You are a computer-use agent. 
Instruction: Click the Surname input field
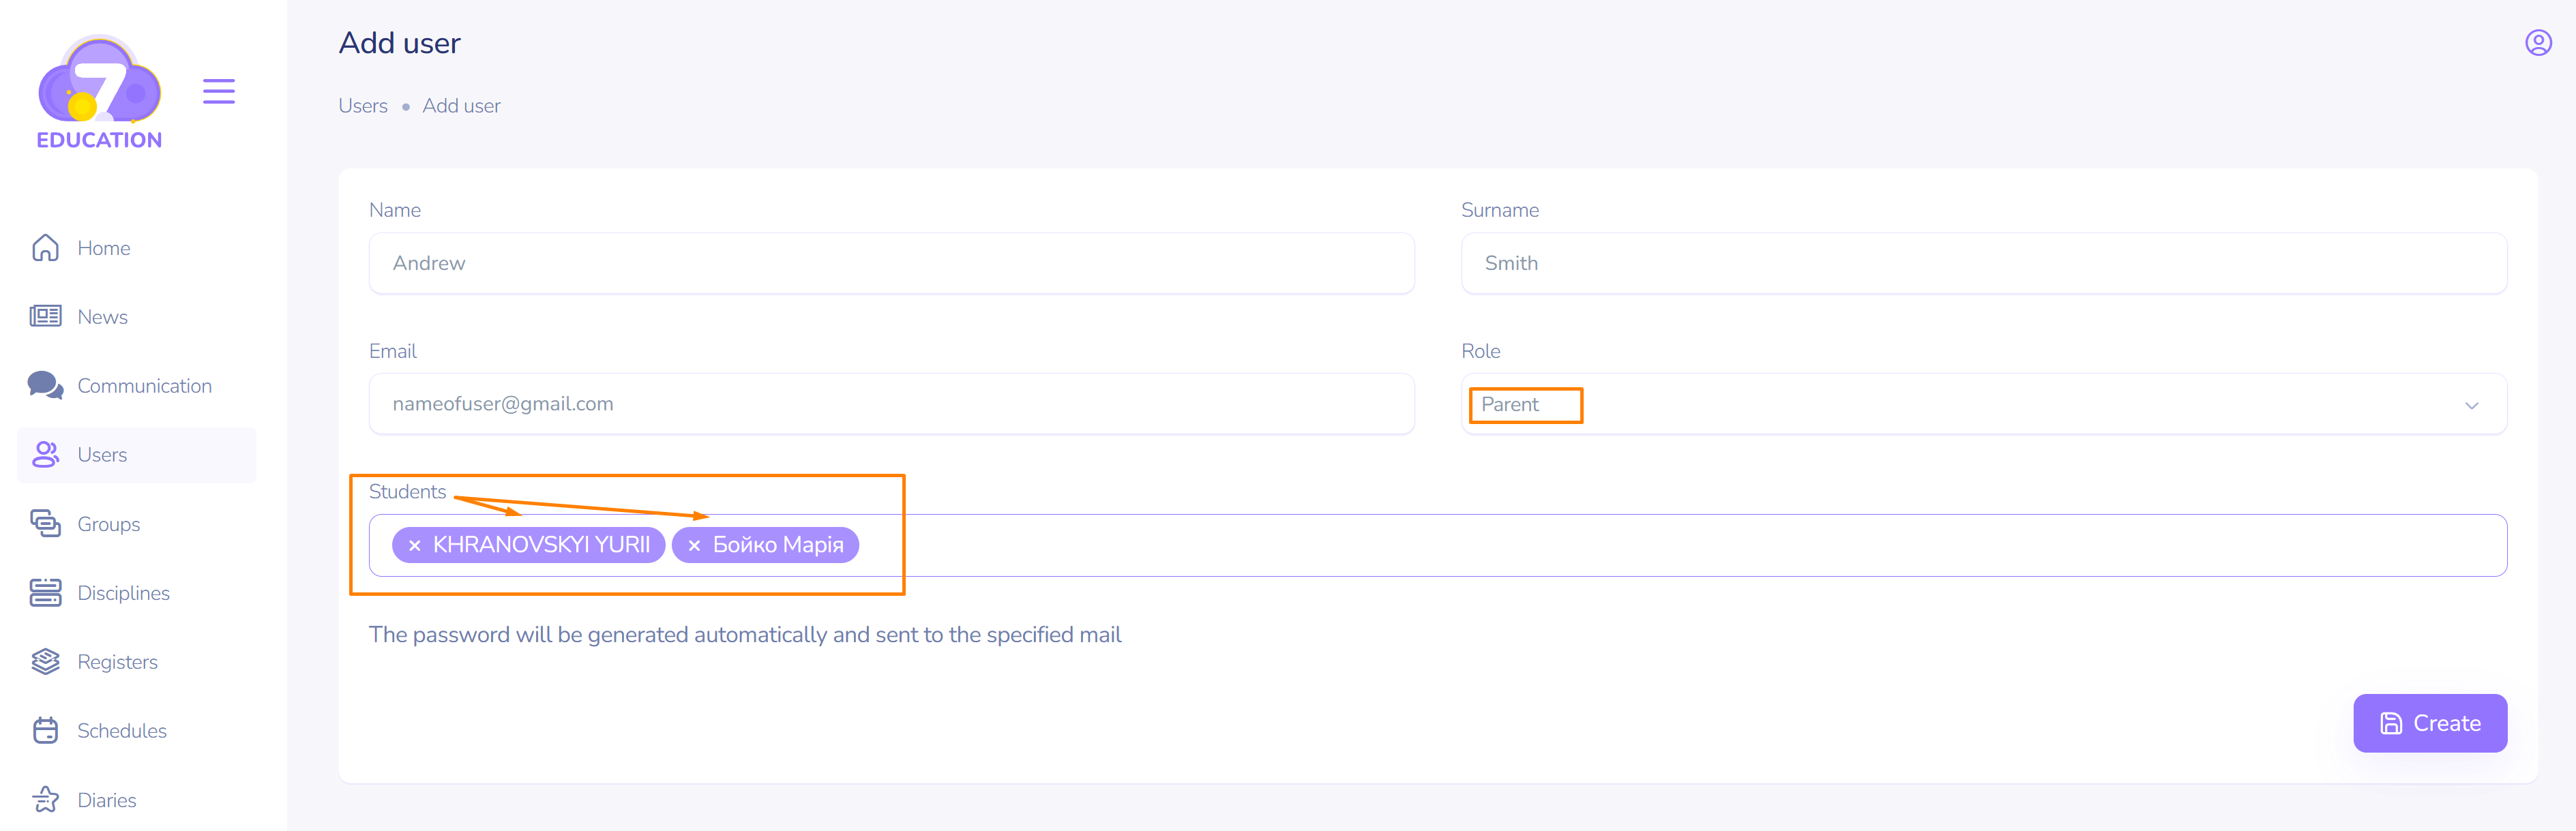pyautogui.click(x=1983, y=264)
